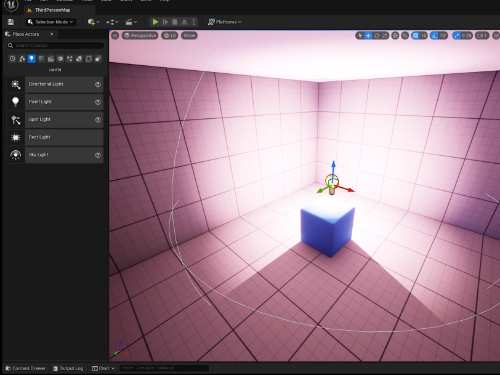This screenshot has height=375, width=500.
Task: Click the save level icon in toolbar
Action: pos(11,22)
